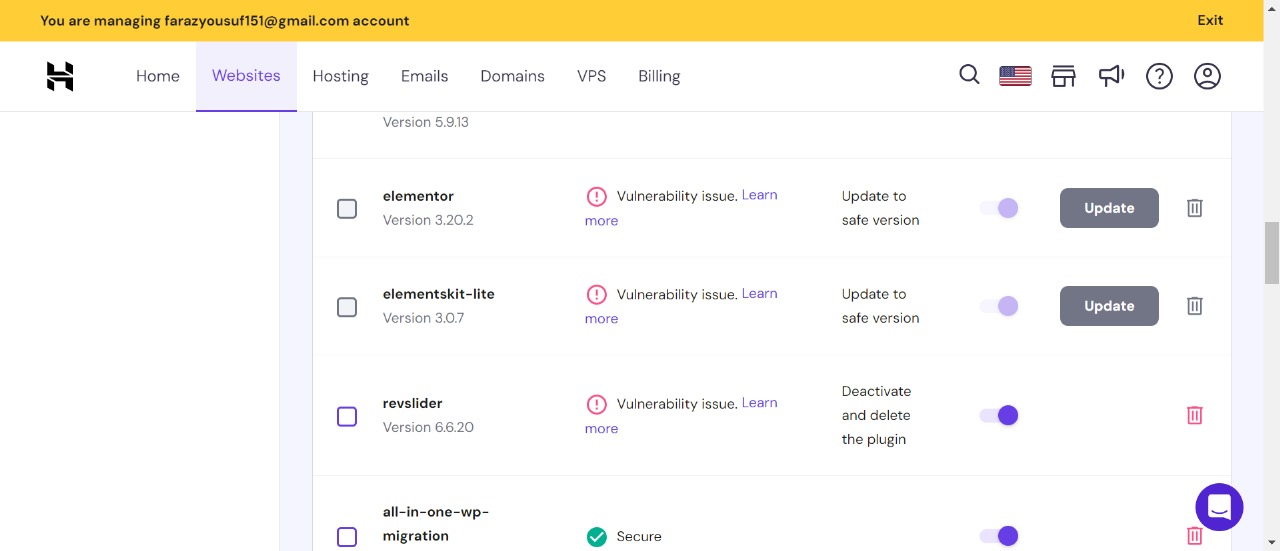This screenshot has width=1280, height=551.
Task: Delete the all-in-one-wp-migration trash icon
Action: tap(1194, 536)
